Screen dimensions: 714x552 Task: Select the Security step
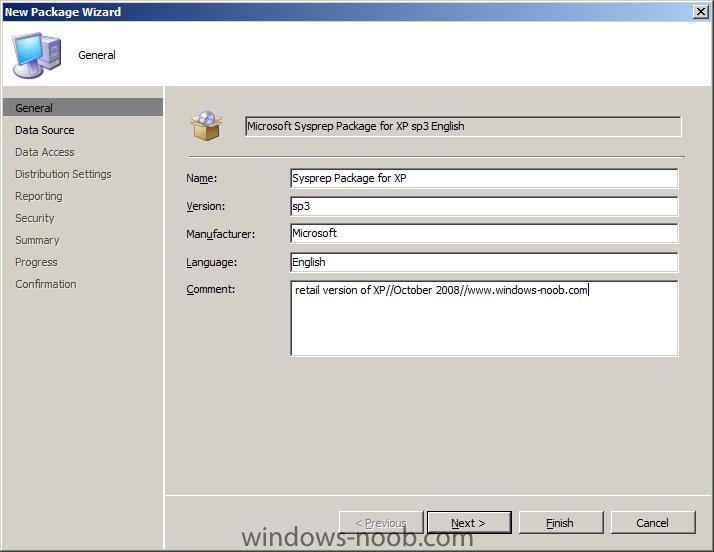coord(35,218)
